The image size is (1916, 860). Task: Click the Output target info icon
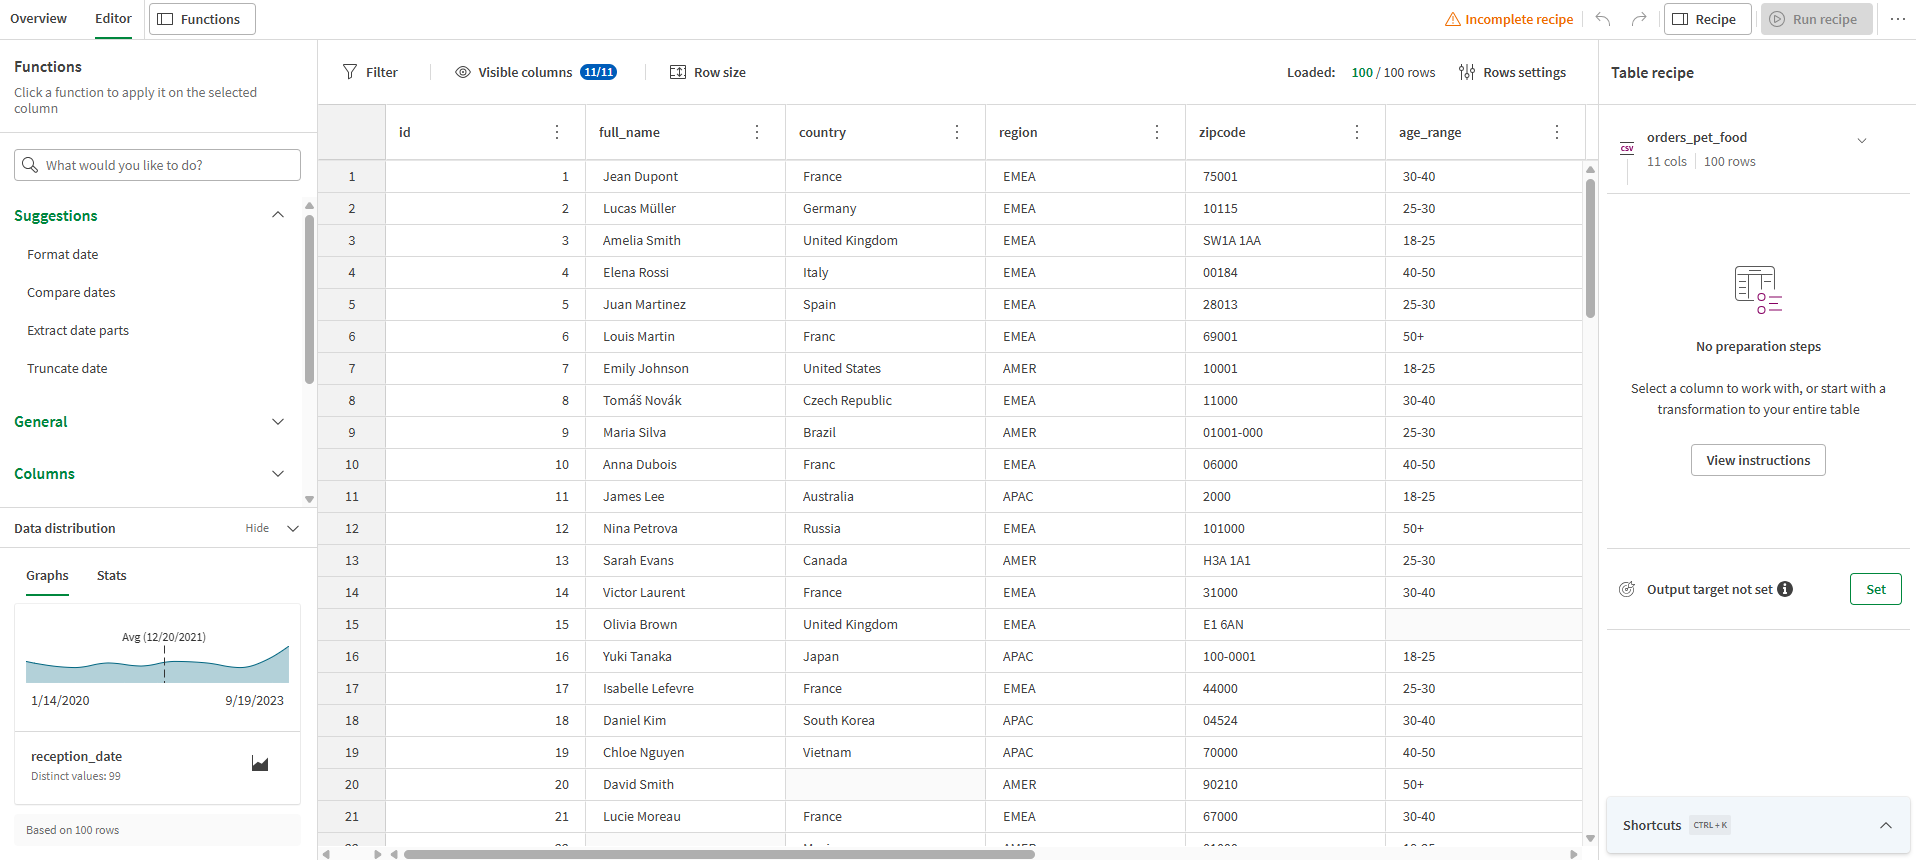click(1785, 589)
